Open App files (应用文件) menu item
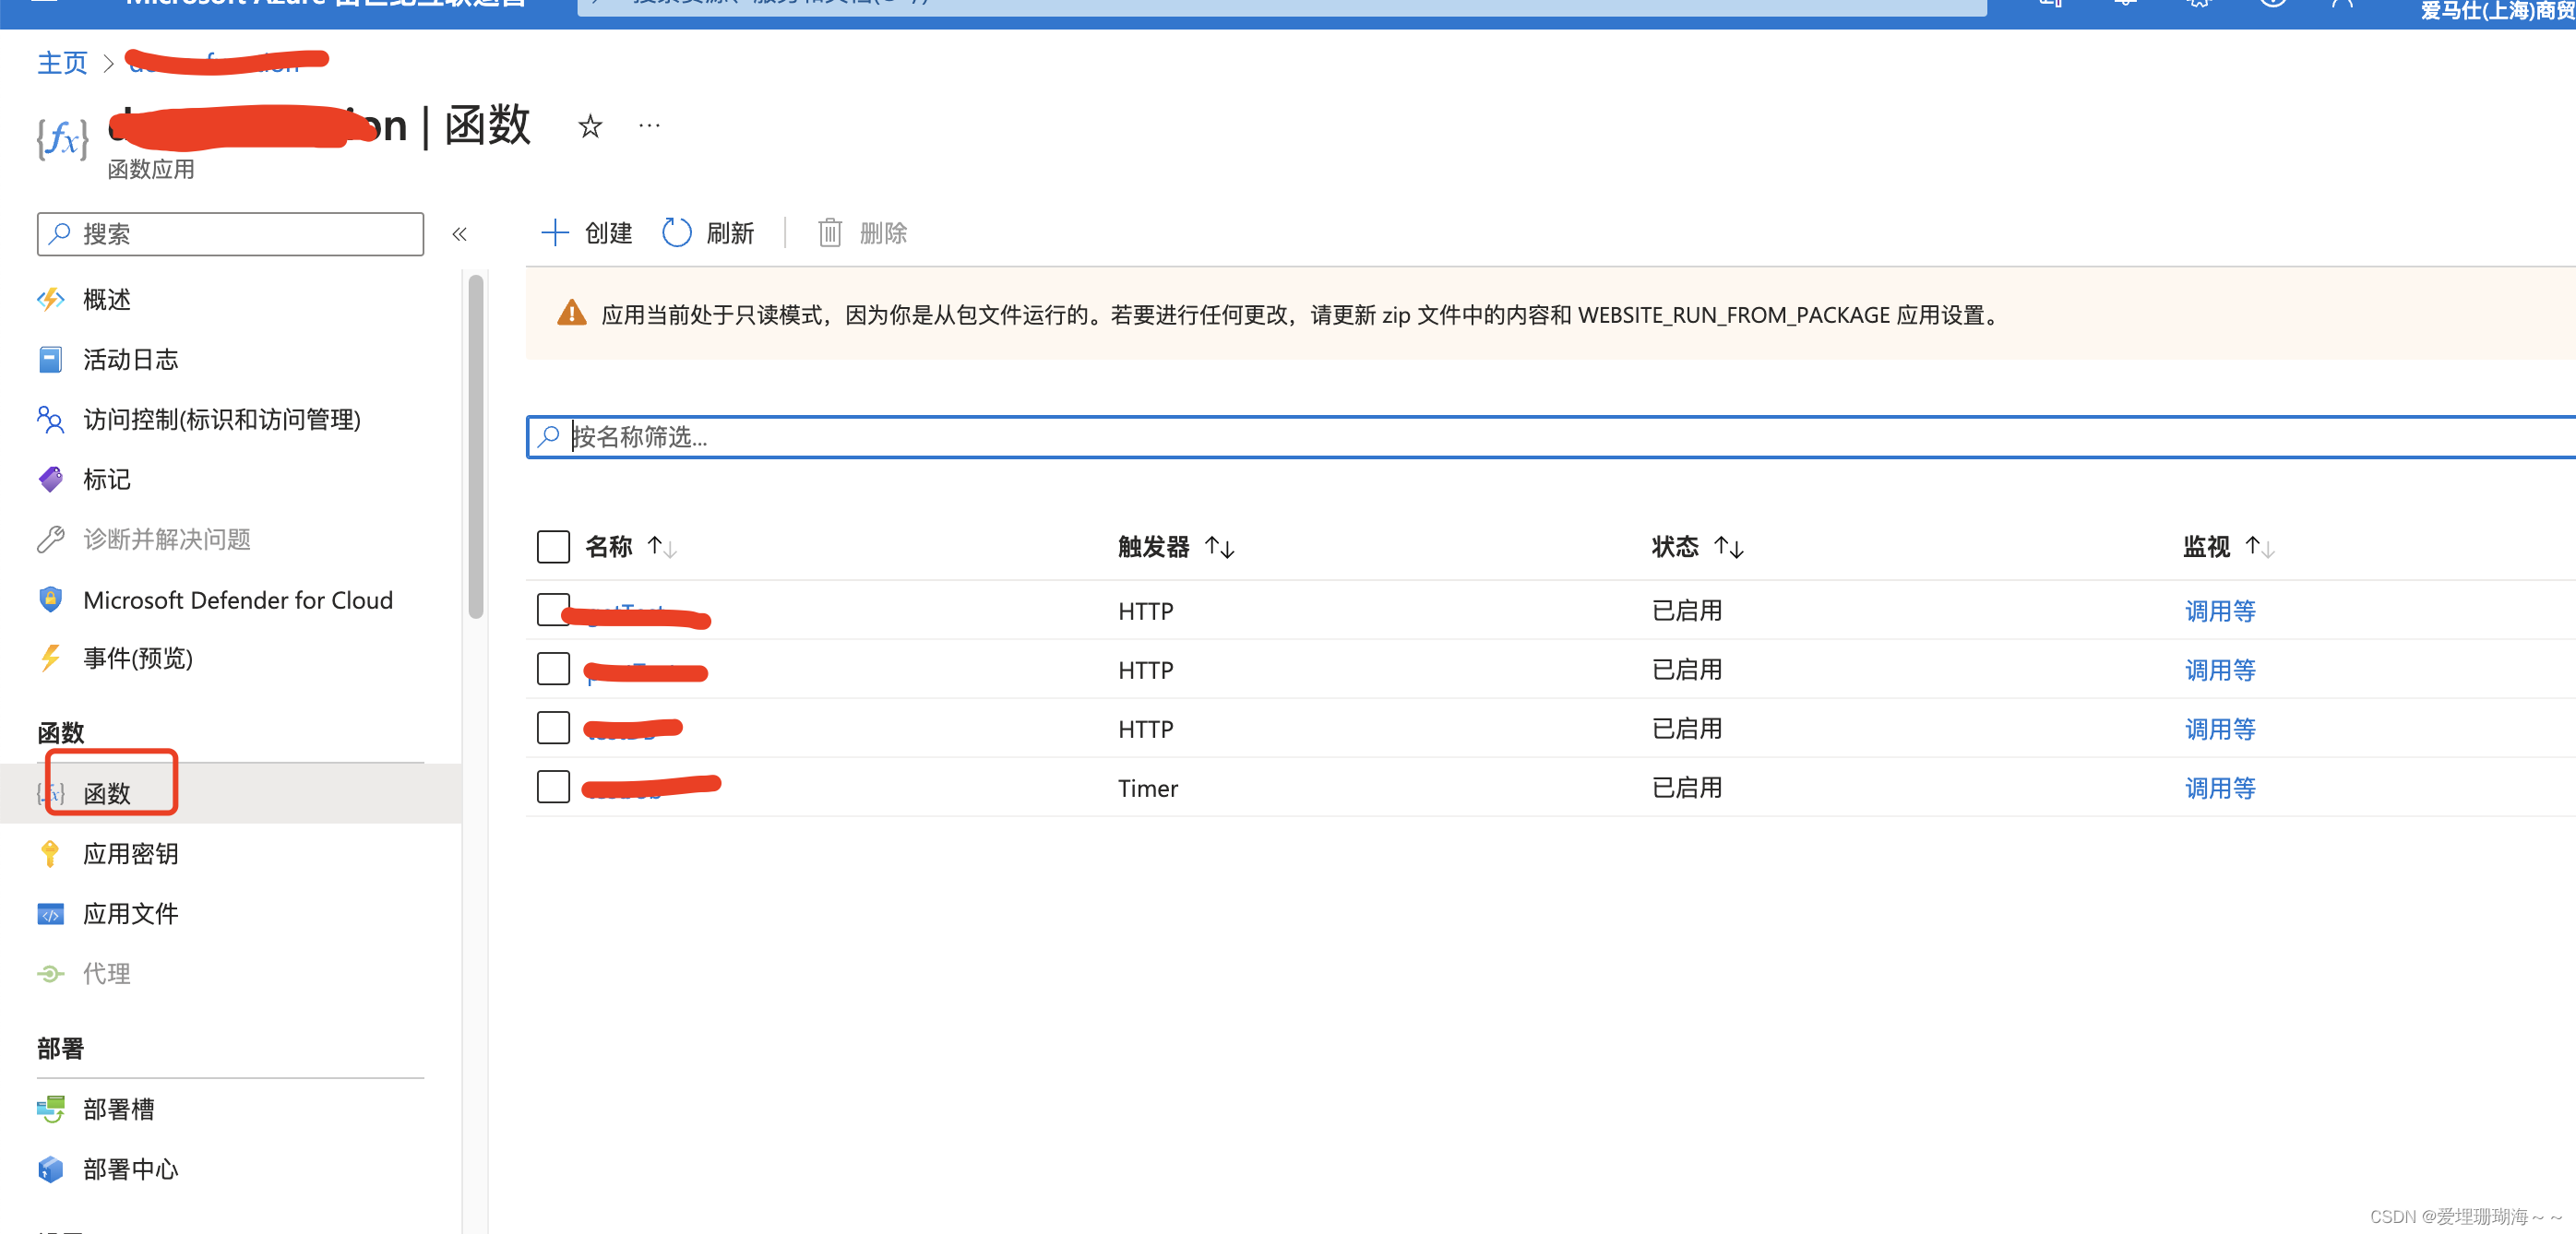 pos(130,913)
